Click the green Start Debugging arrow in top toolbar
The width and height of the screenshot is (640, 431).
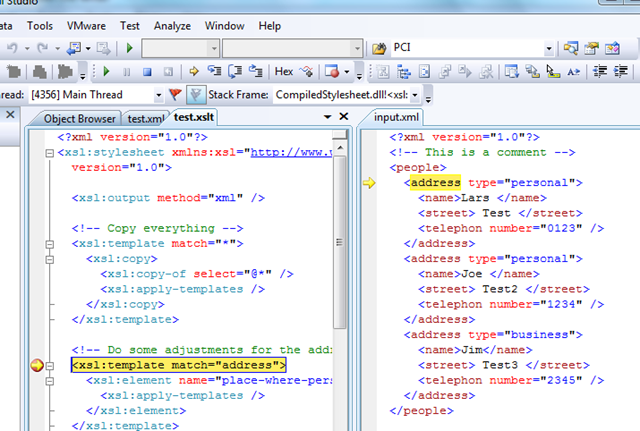129,48
